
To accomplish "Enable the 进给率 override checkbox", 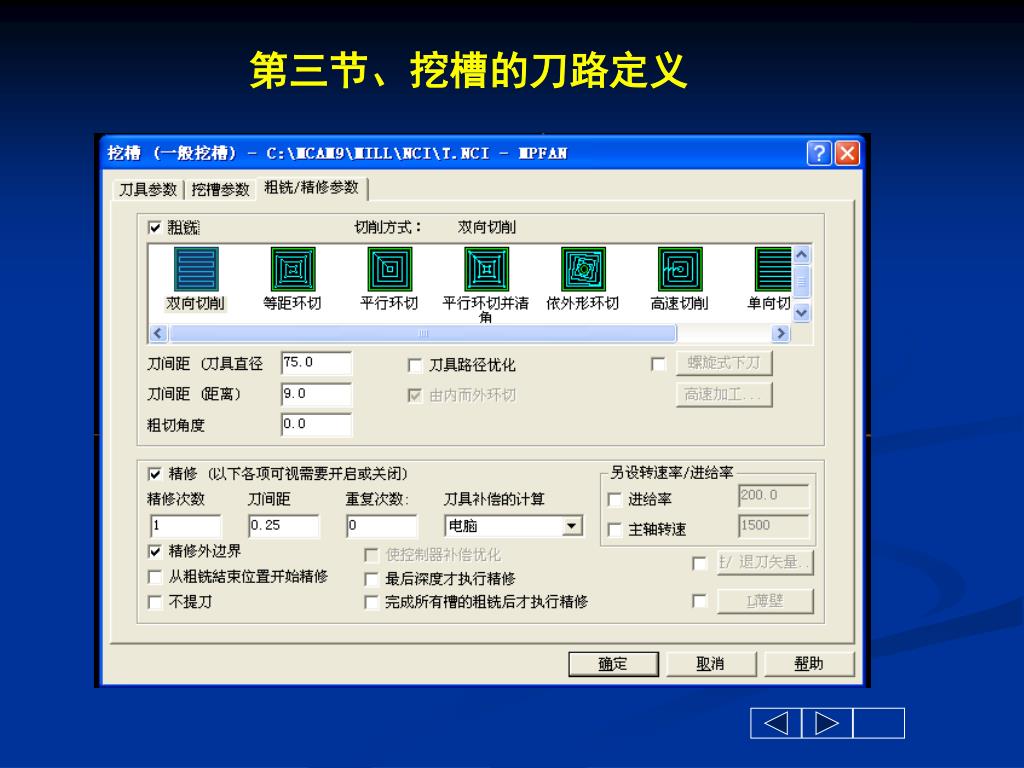I will tap(614, 500).
